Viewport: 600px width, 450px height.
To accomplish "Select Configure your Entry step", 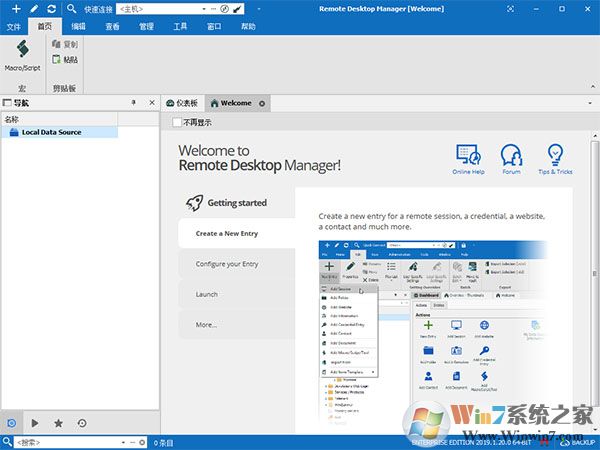I will 229,264.
